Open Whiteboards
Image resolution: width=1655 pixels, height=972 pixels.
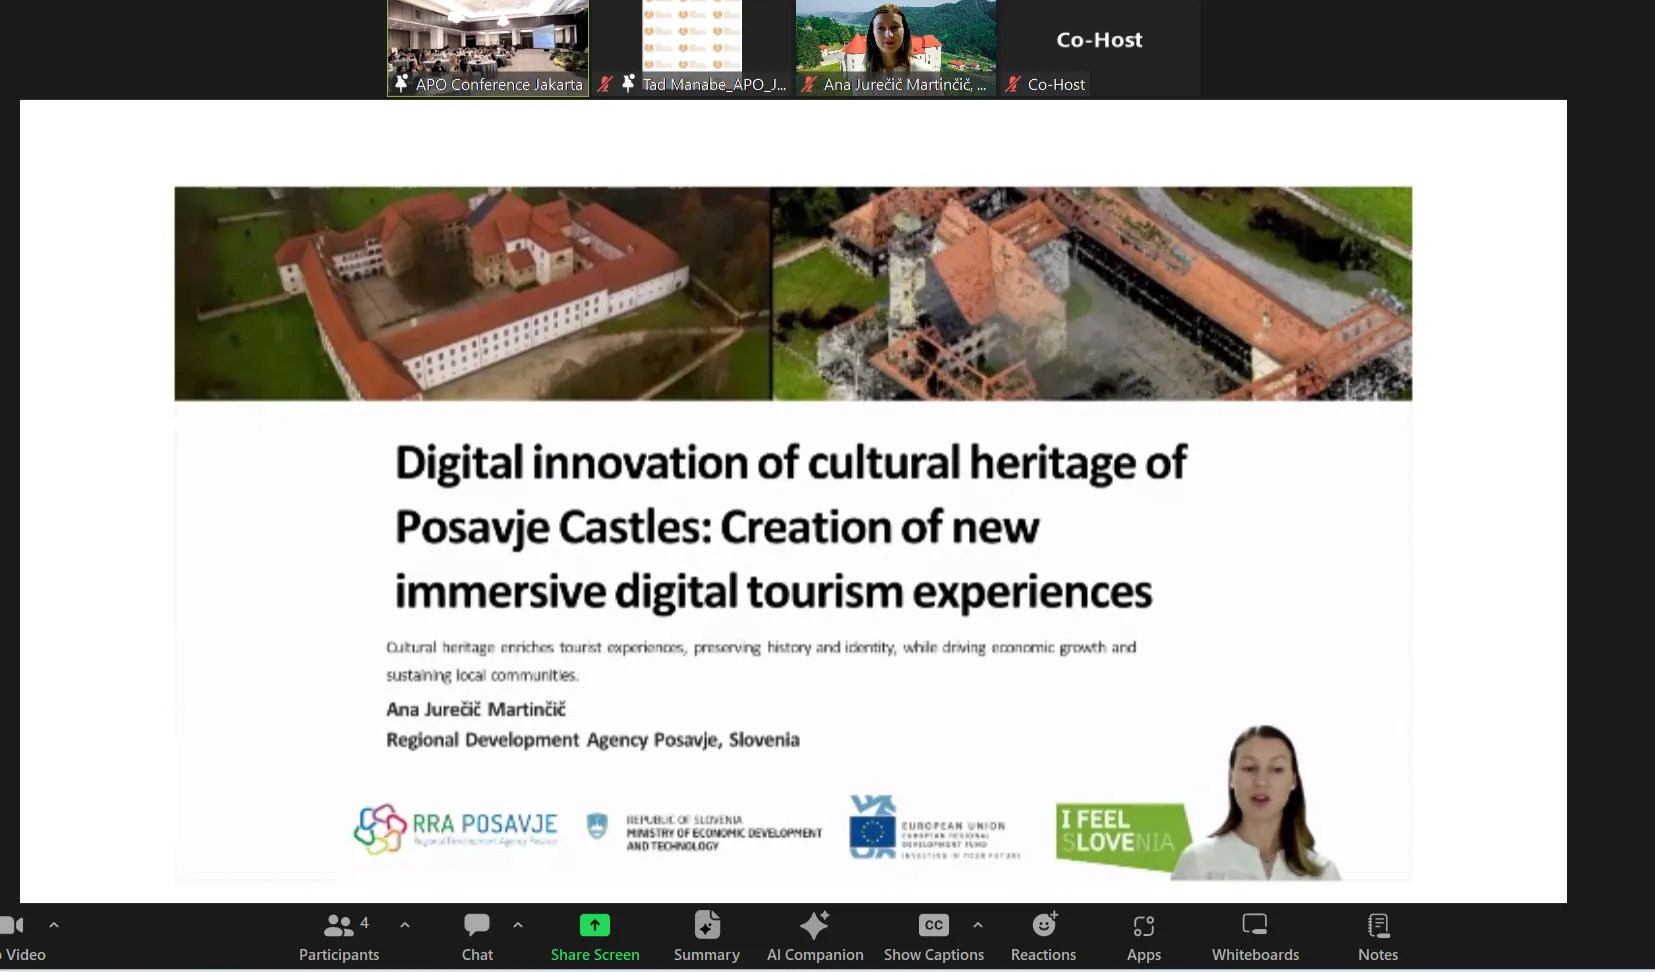(1255, 937)
